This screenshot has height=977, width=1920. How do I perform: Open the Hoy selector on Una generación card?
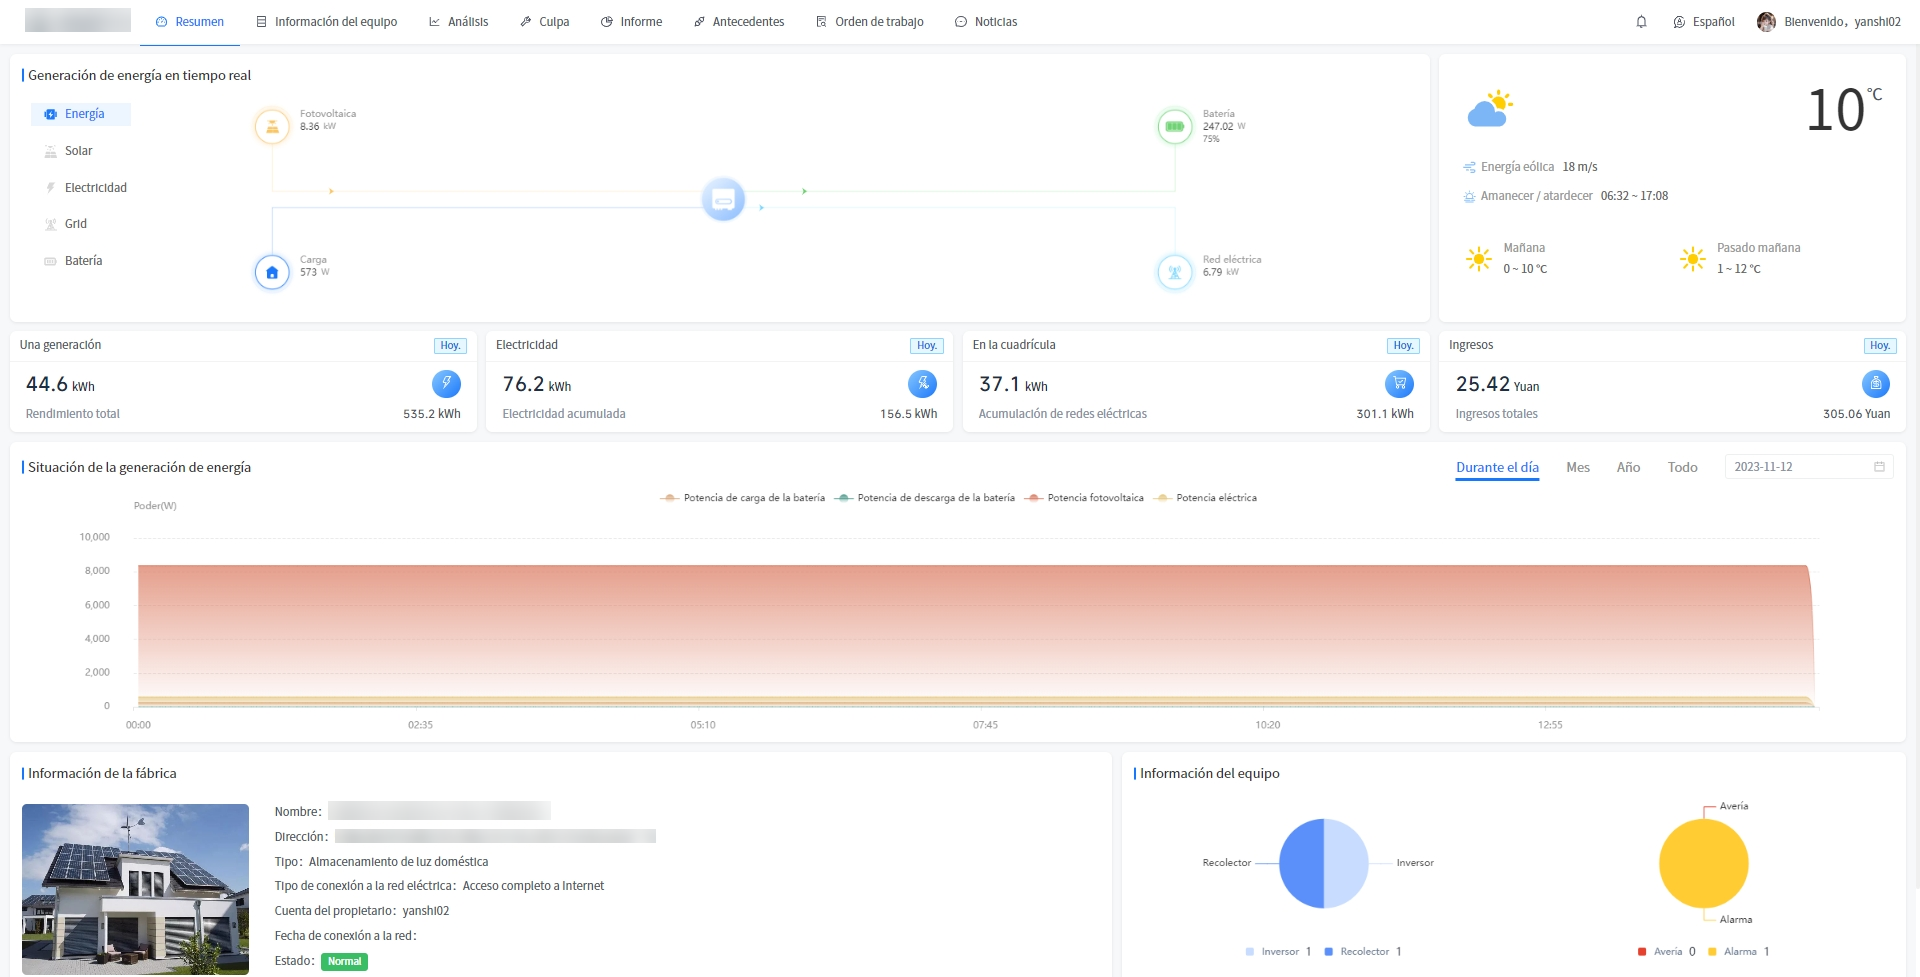450,346
